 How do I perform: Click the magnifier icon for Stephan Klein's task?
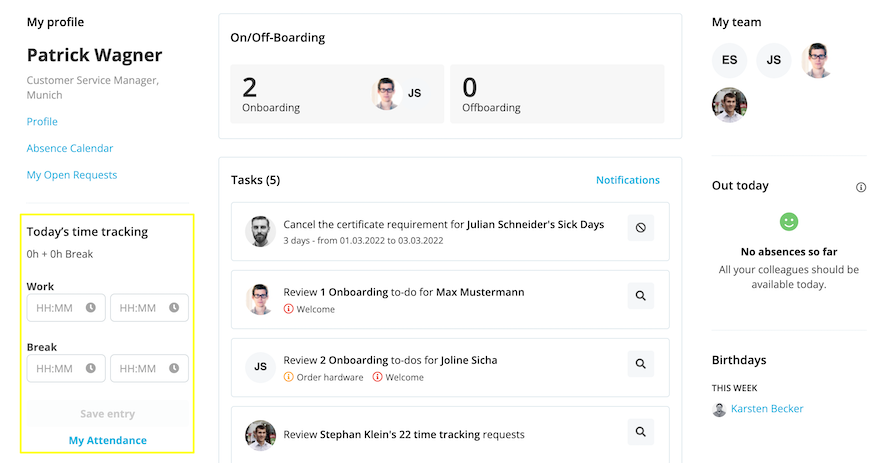(641, 432)
